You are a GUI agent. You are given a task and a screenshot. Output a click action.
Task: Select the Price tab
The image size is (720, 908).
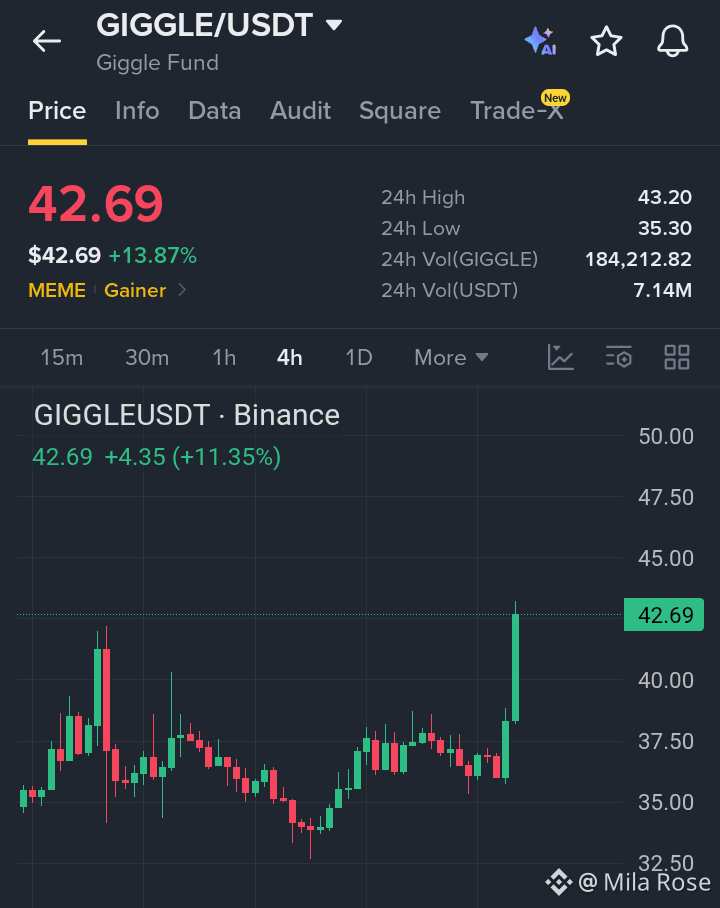pos(57,111)
